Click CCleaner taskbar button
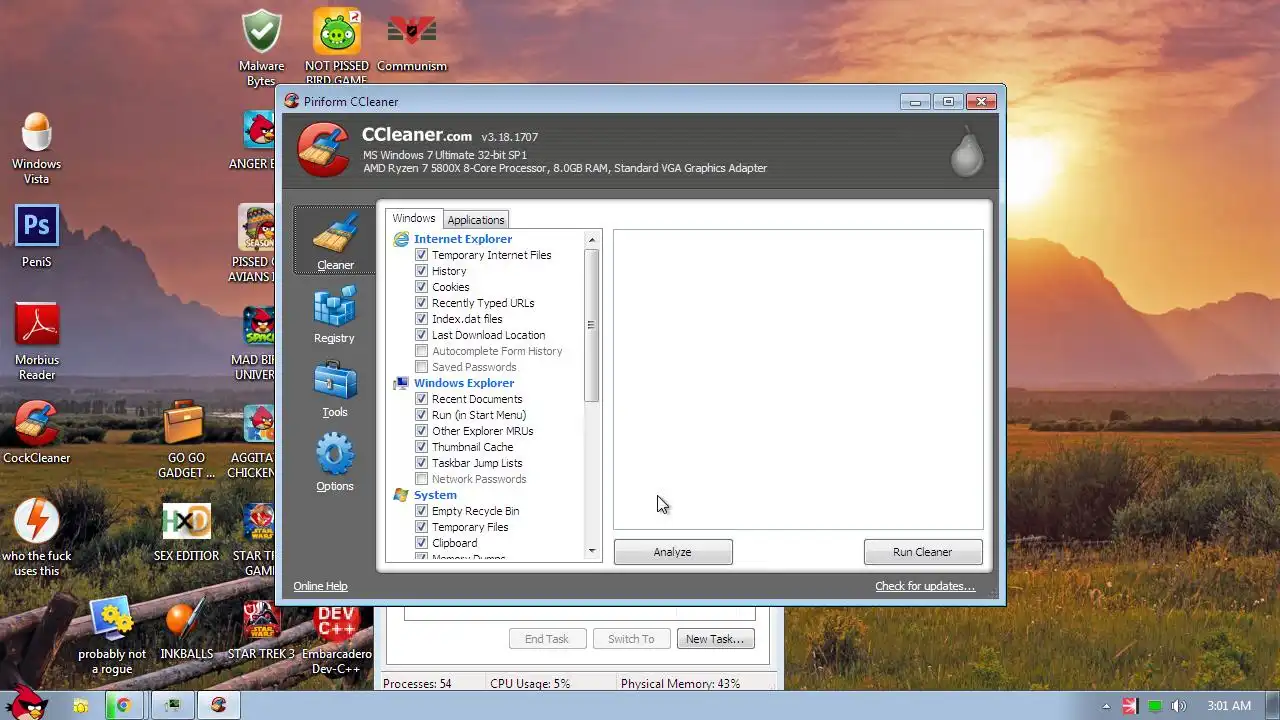Viewport: 1280px width, 720px height. click(218, 705)
